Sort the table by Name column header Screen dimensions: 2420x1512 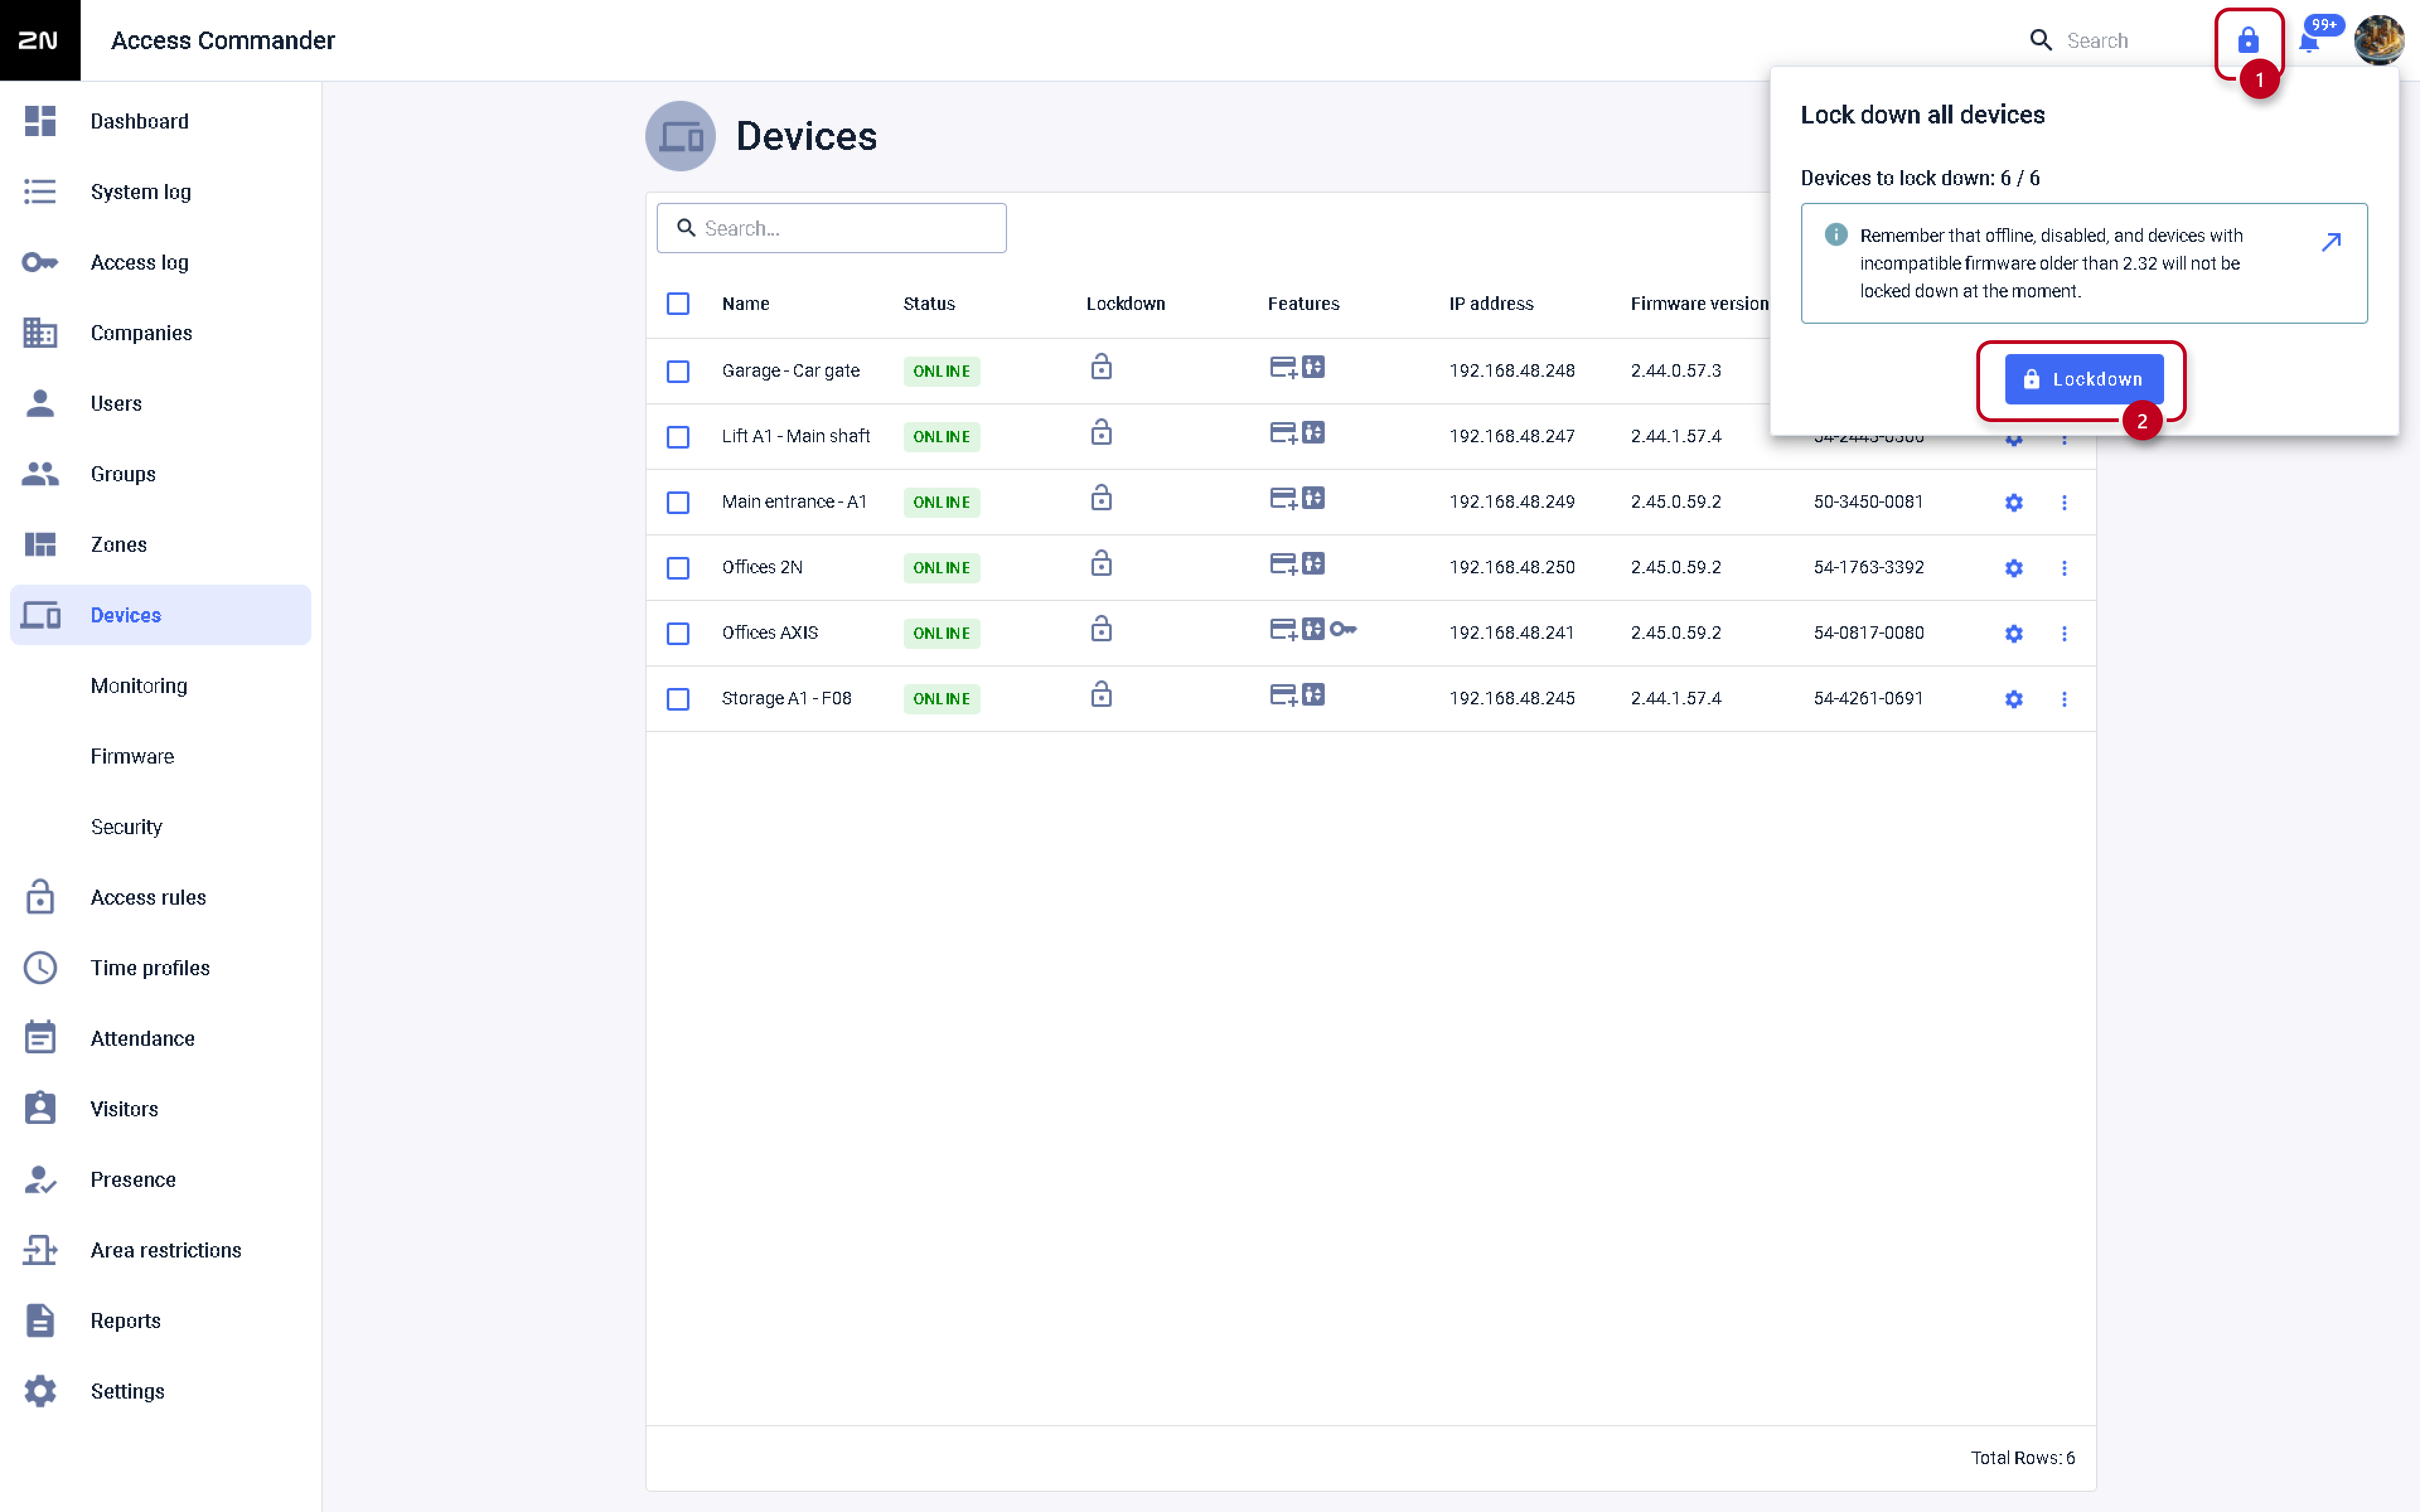(745, 303)
